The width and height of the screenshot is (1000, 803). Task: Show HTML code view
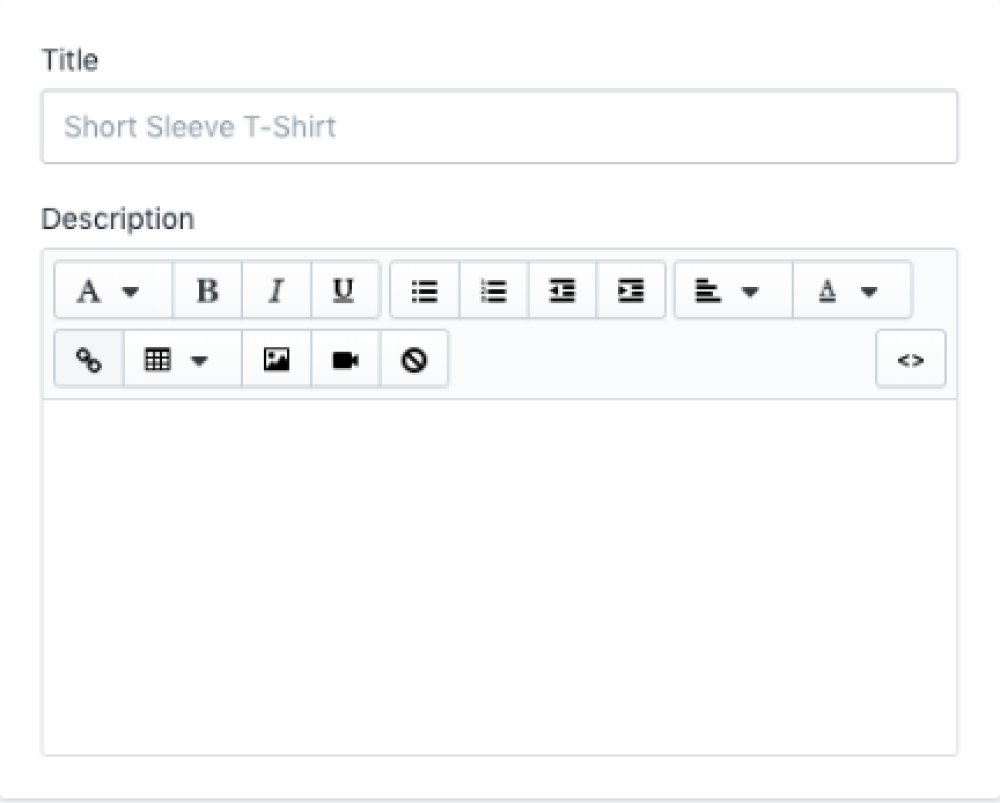coord(910,359)
